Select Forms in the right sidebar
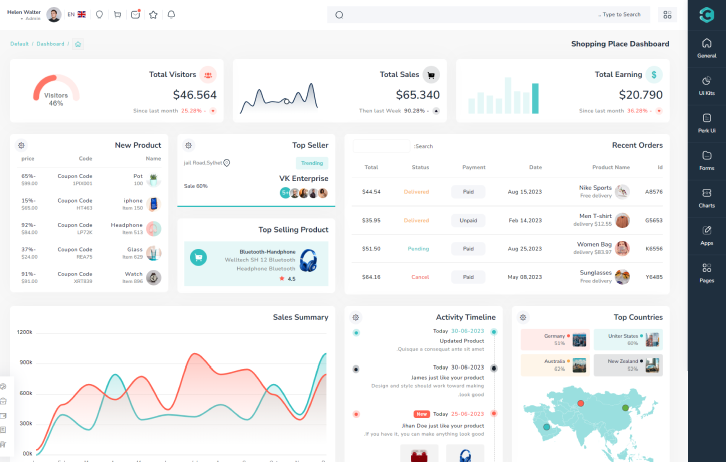Screen dimensions: 726x462 (706, 160)
